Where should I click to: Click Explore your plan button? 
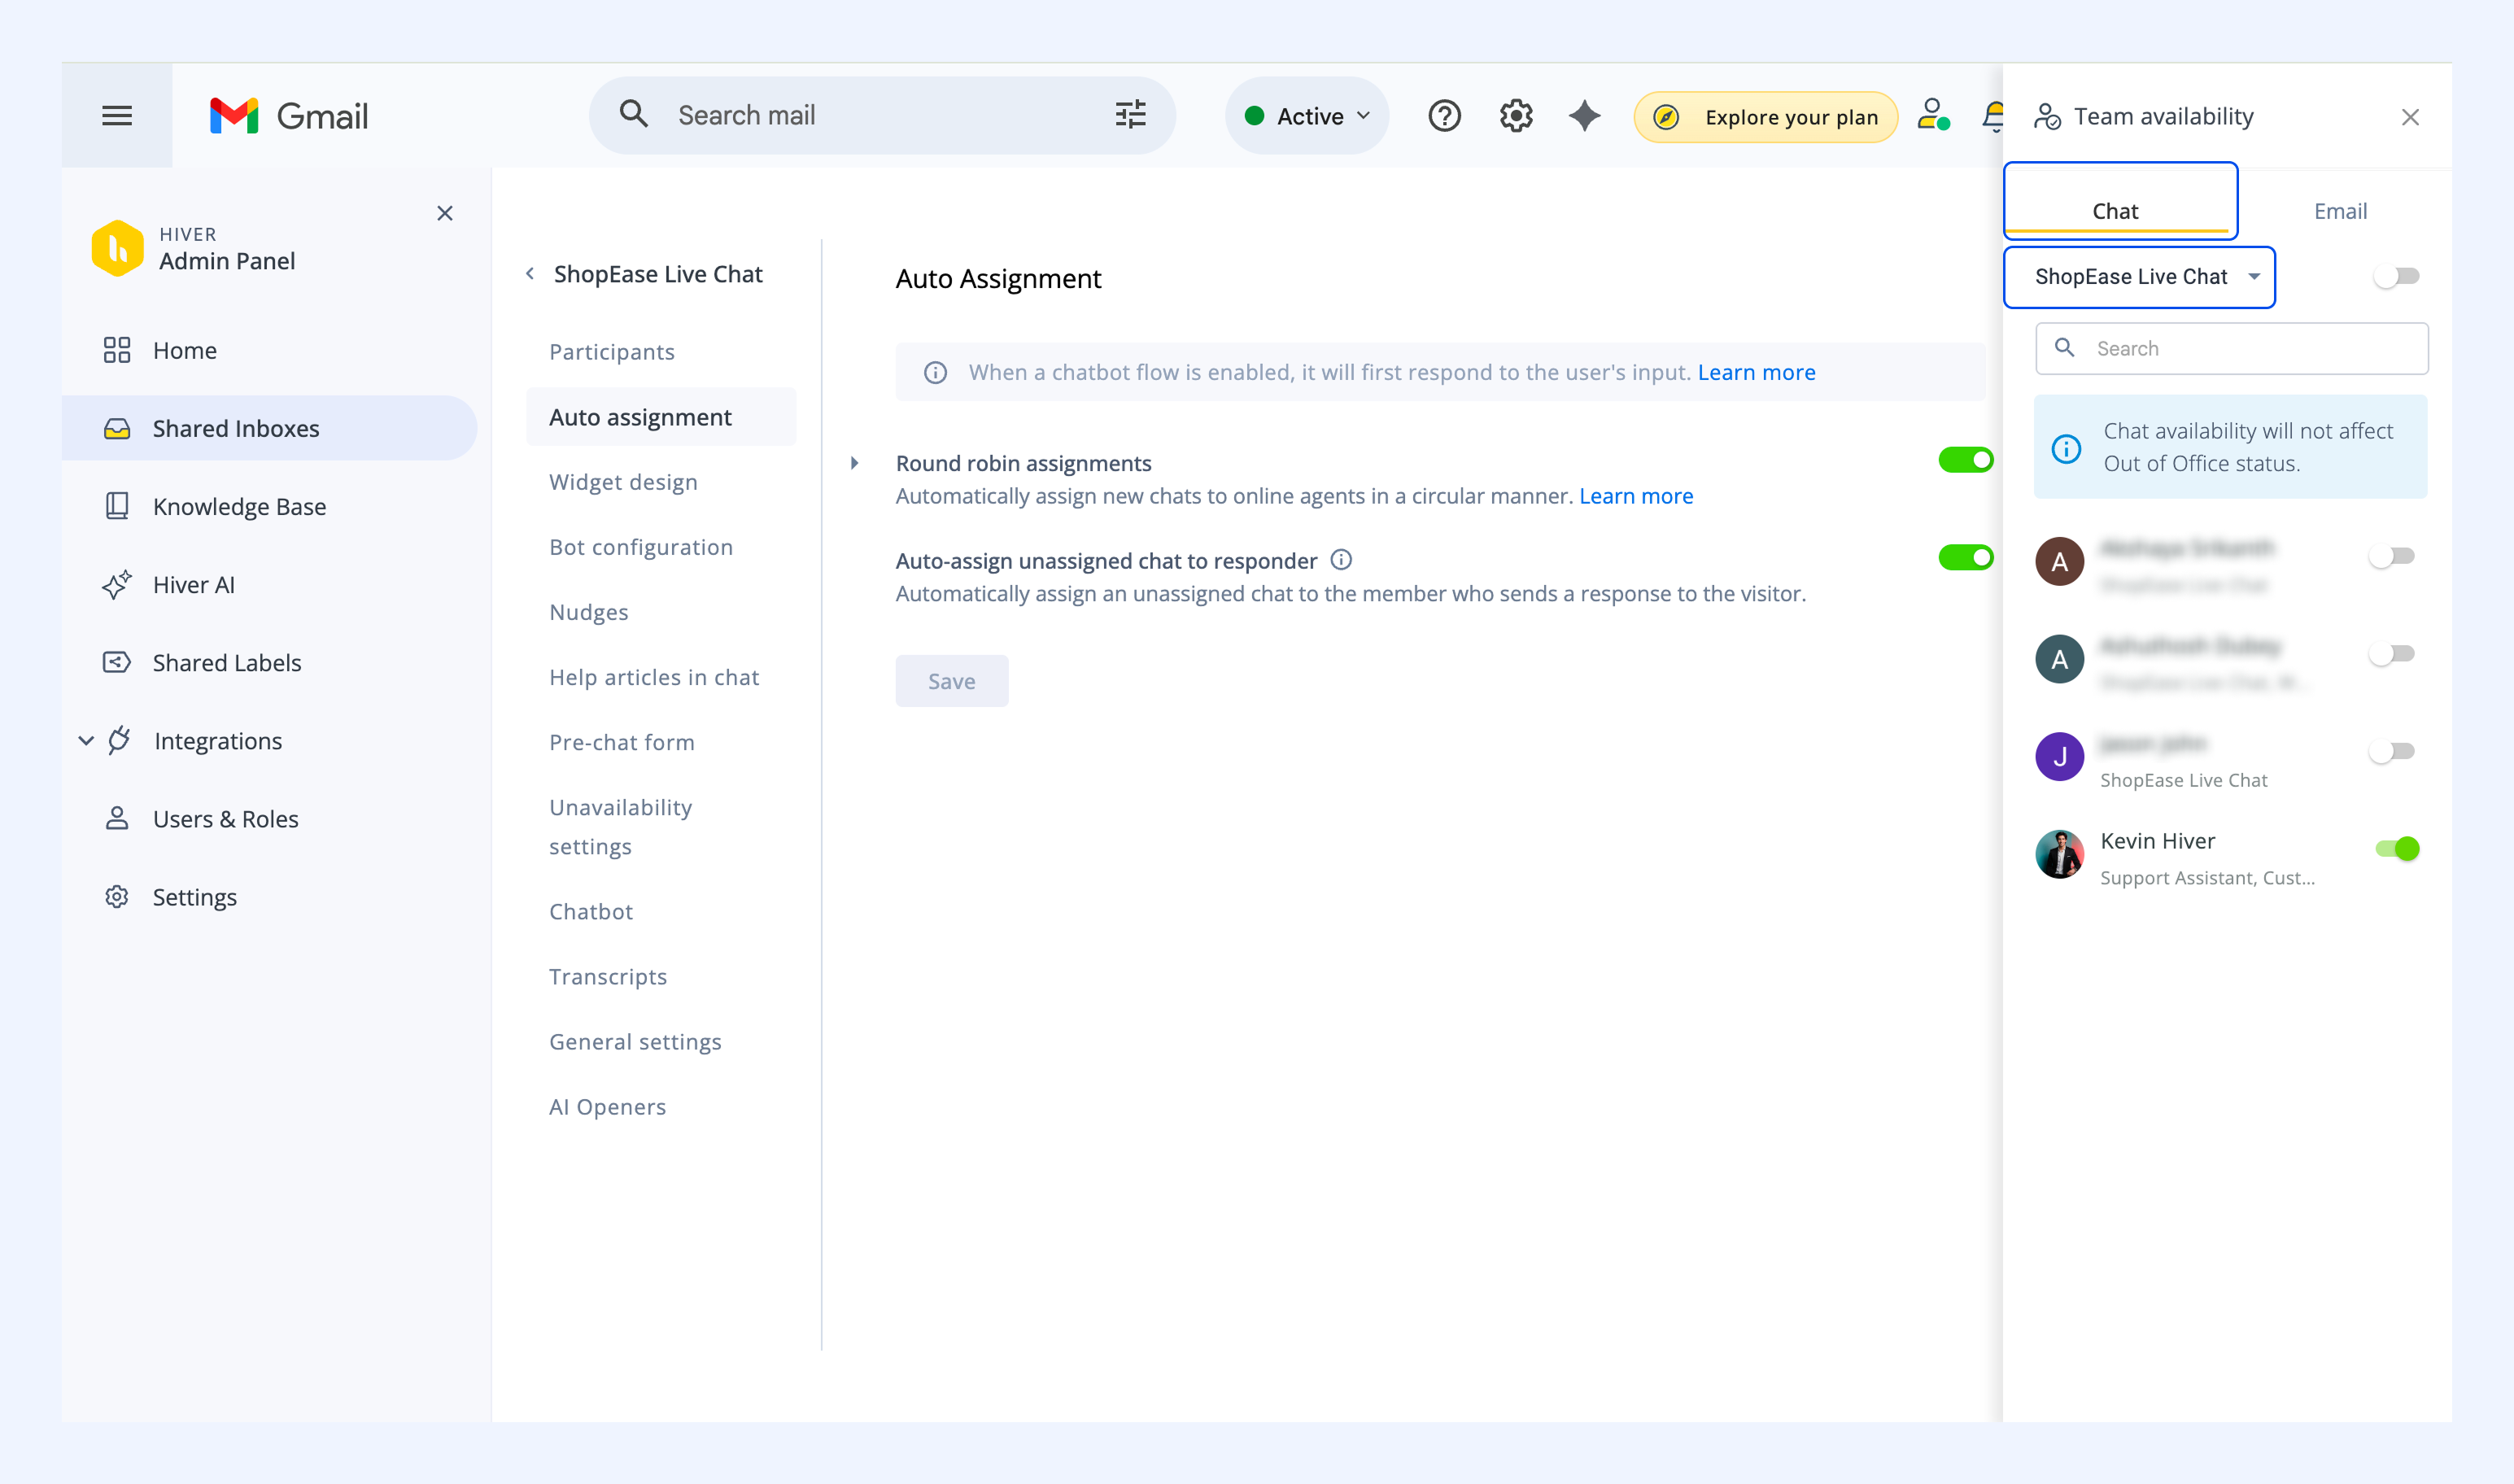click(x=1765, y=117)
